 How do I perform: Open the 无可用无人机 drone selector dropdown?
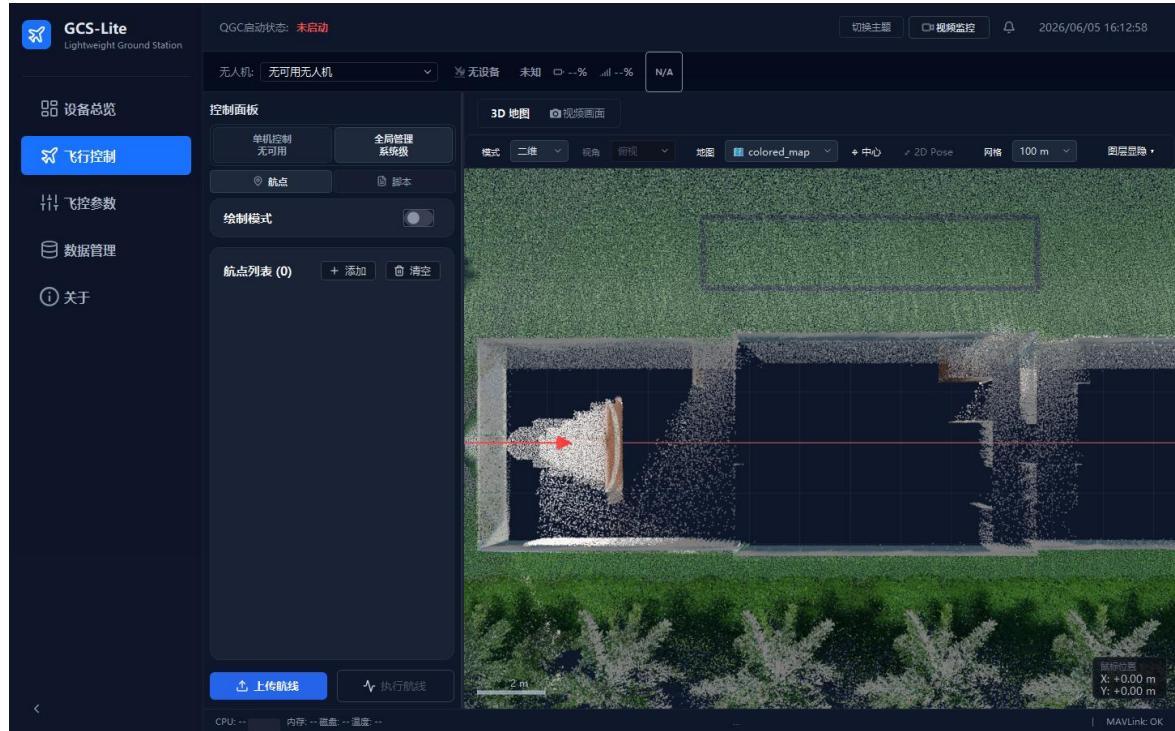click(x=348, y=72)
